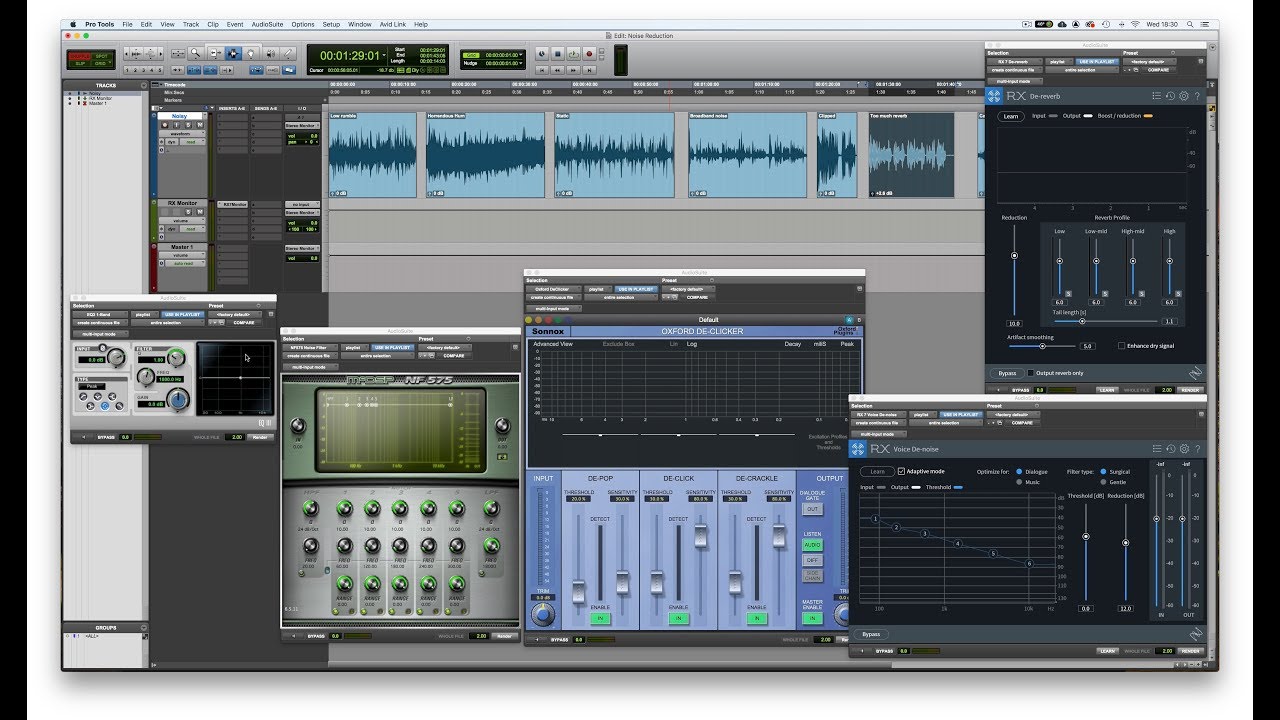Toggle Grid edit mode

coord(100,65)
